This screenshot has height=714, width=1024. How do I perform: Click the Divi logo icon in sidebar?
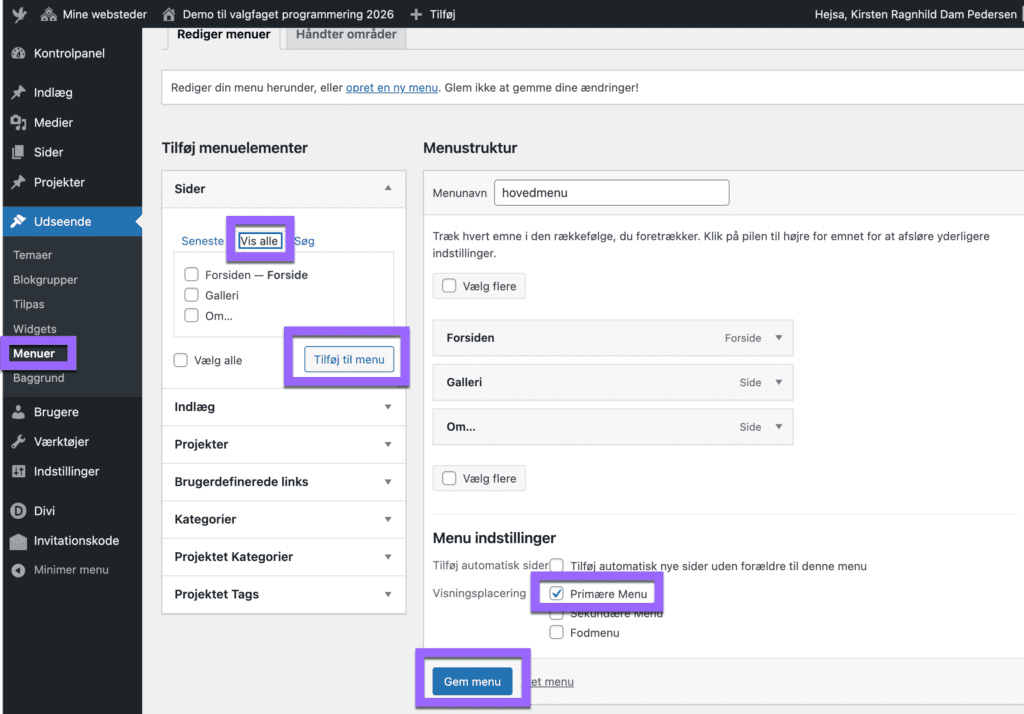pos(18,511)
